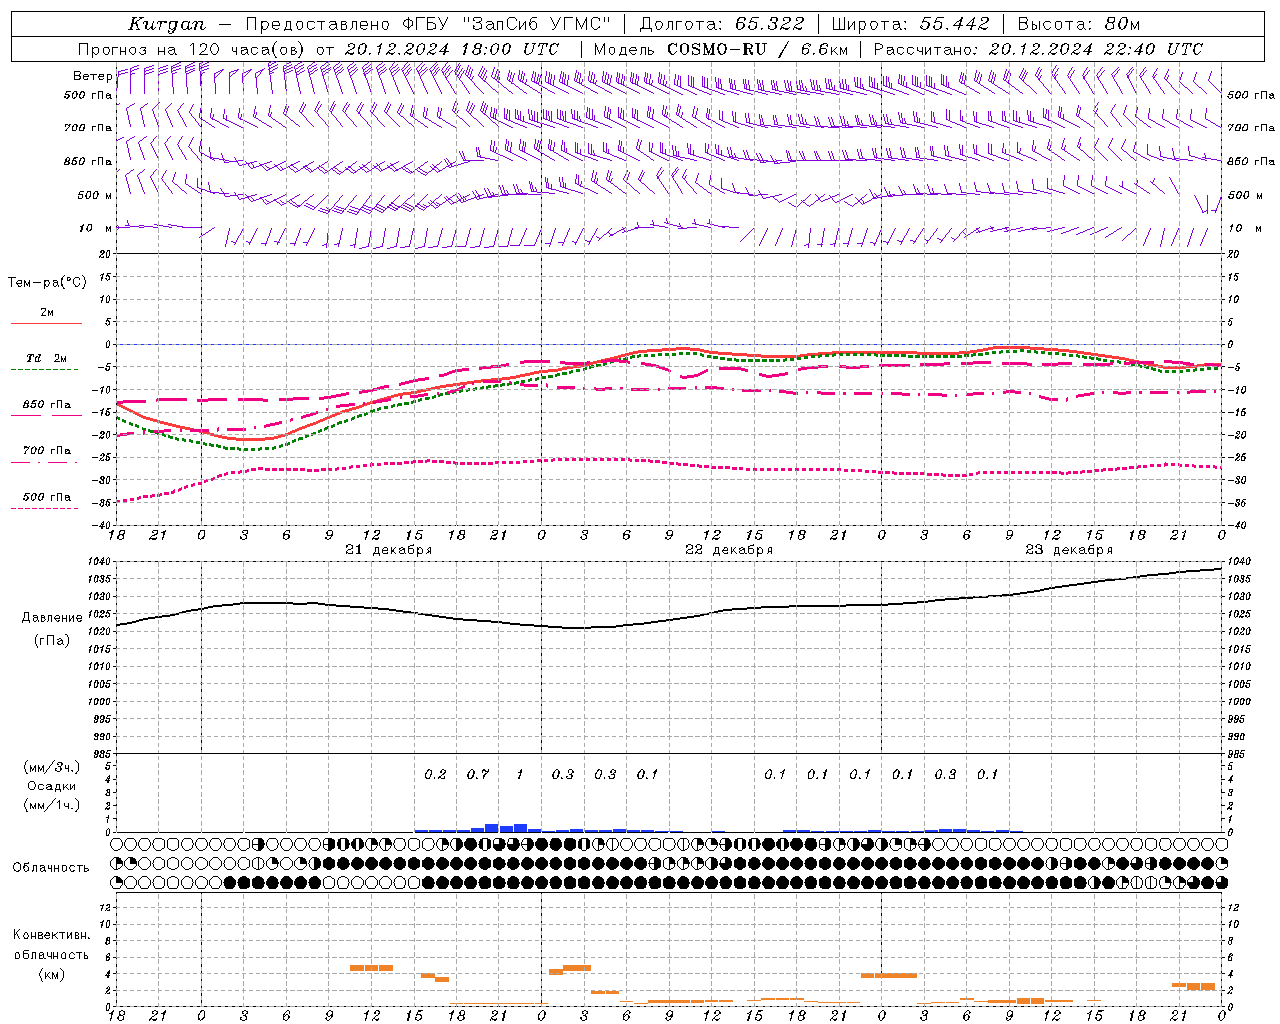Viewport: 1280px width, 1024px height.
Task: Click the '23 декабря' date label
Action: (x=1069, y=550)
